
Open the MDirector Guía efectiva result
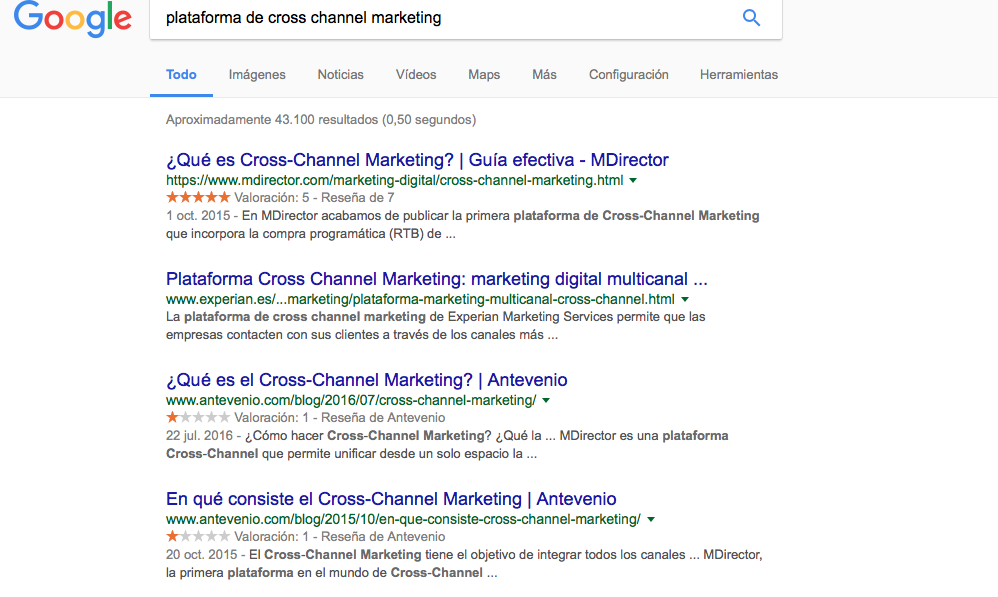418,160
